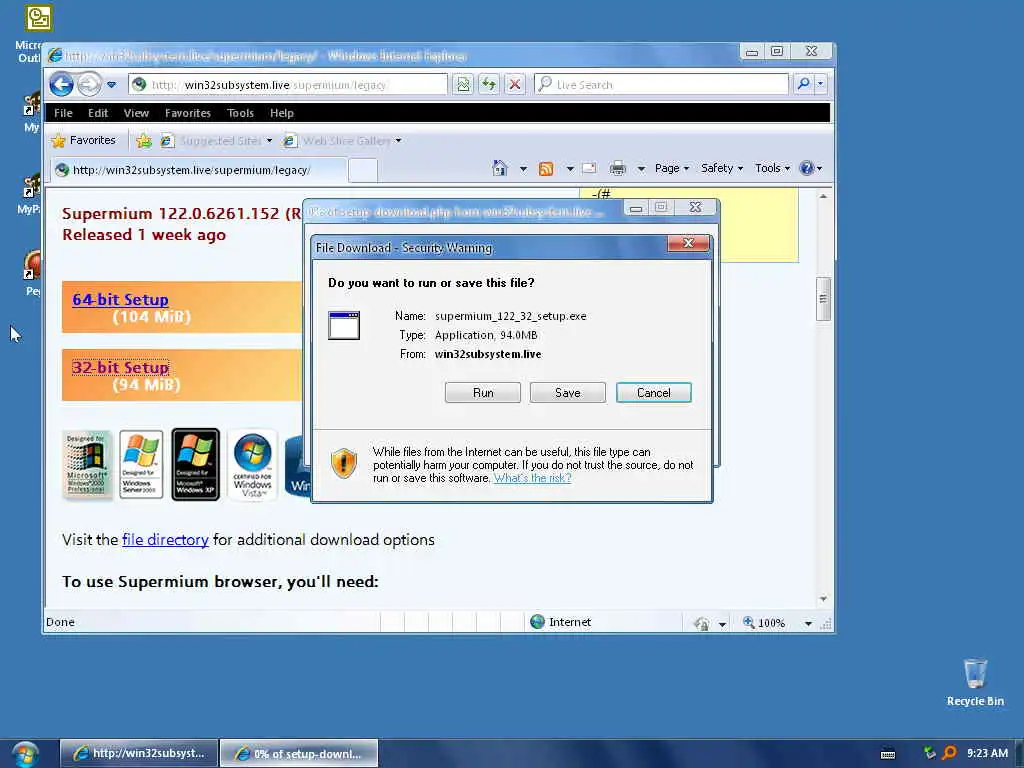Click the 64-bit Setup link
Viewport: 1024px width, 768px height.
point(120,300)
